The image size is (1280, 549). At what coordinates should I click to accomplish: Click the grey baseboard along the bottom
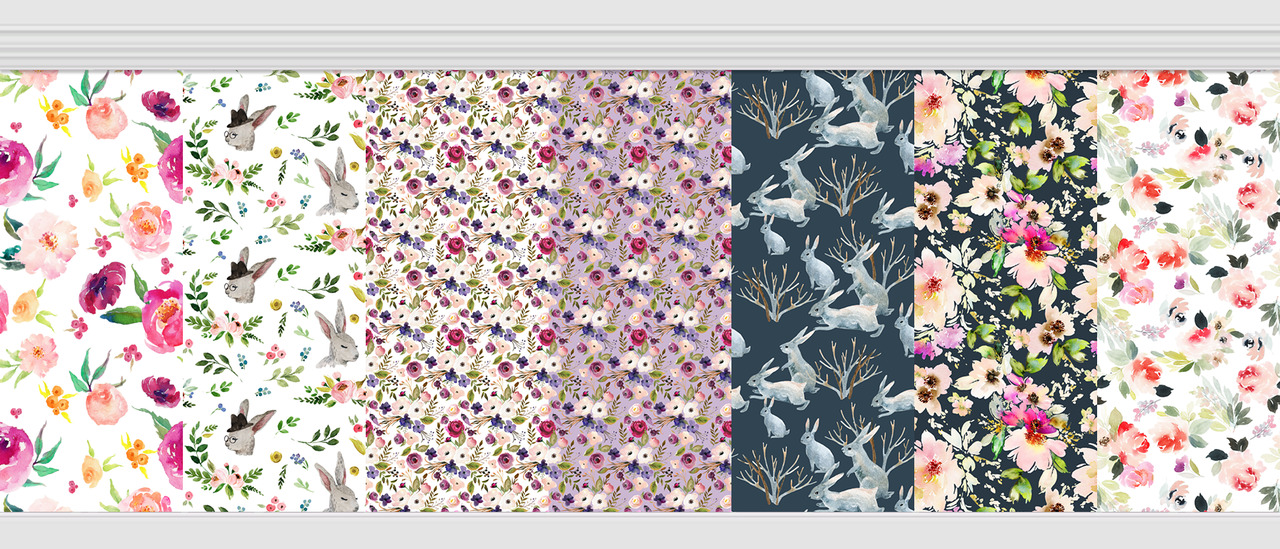pyautogui.click(x=640, y=530)
